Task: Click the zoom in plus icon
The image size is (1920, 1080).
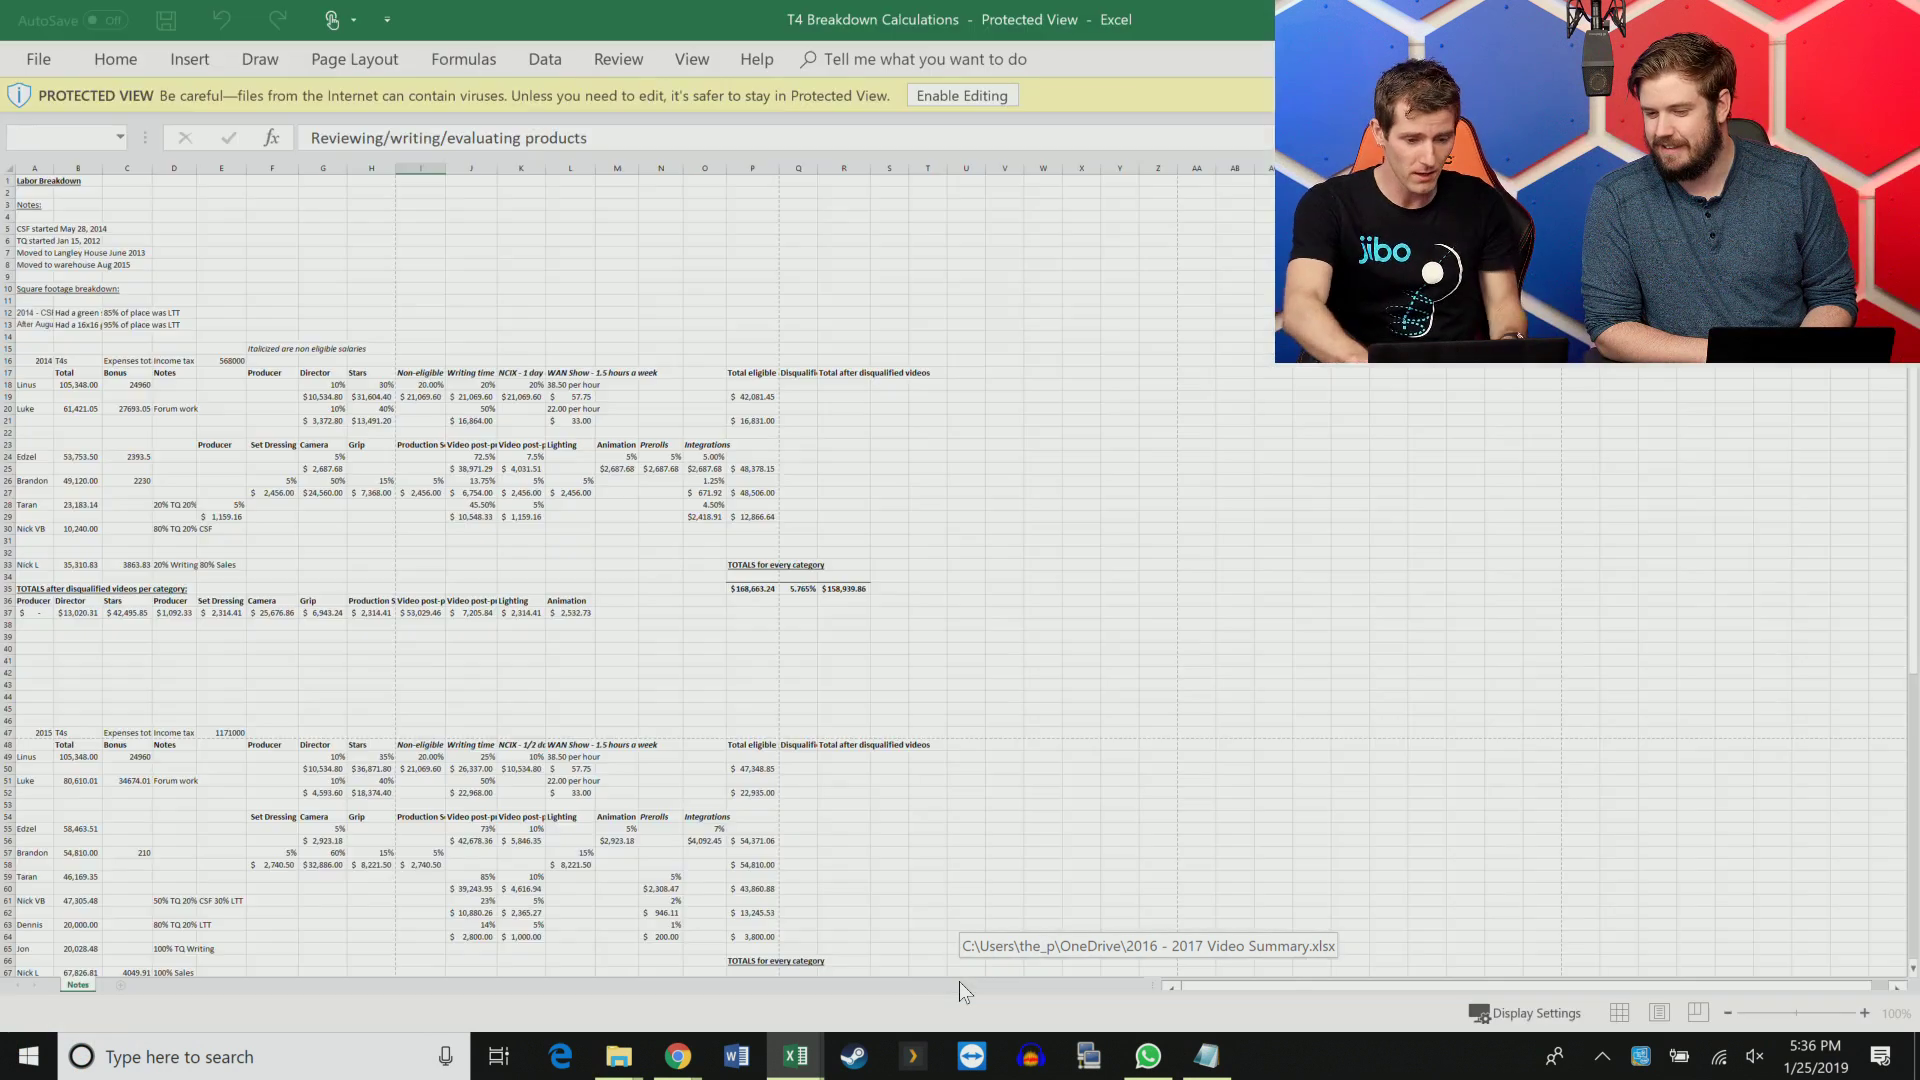Action: tap(1864, 1013)
